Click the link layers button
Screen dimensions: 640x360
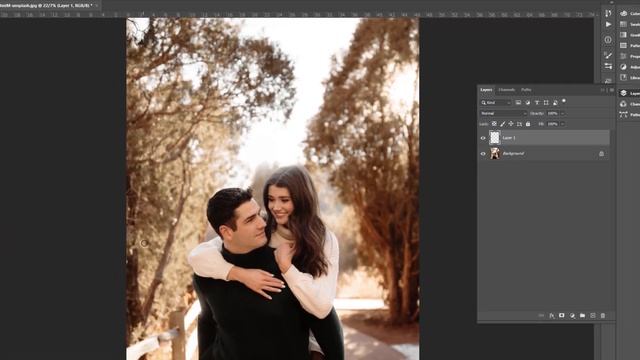(541, 316)
